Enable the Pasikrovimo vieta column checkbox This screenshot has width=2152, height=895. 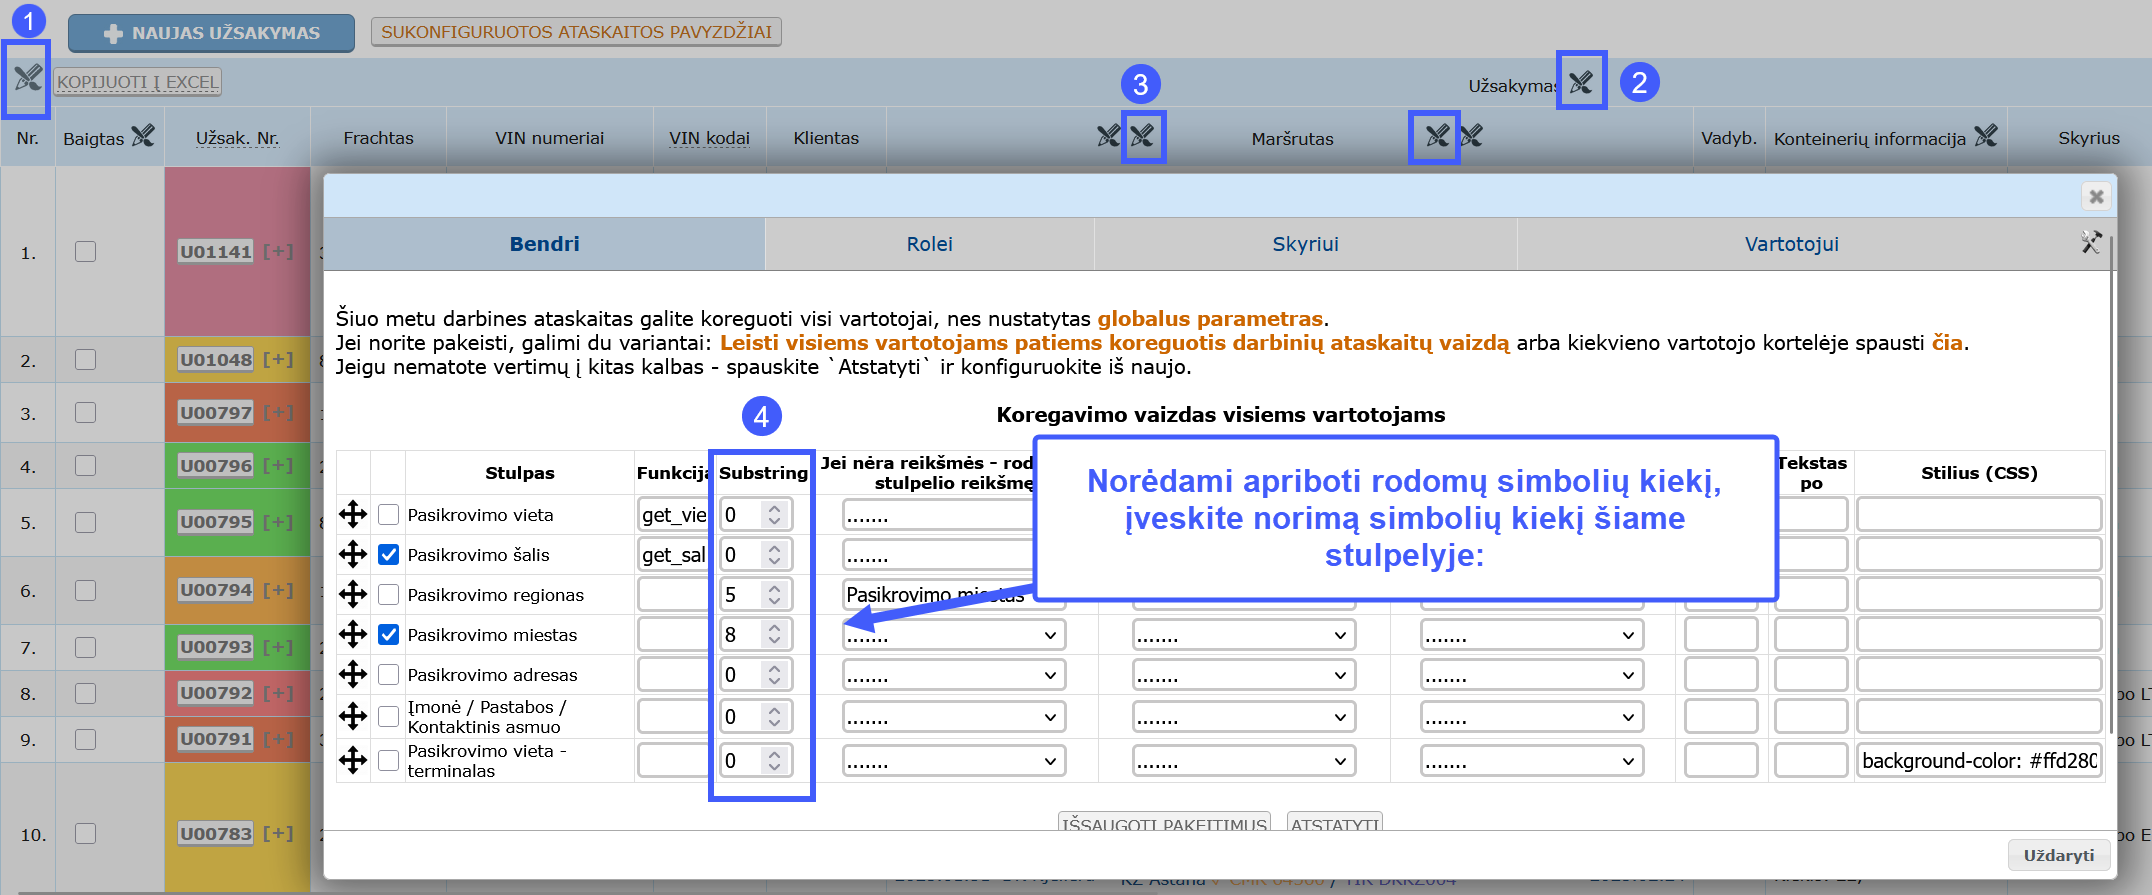pos(389,515)
